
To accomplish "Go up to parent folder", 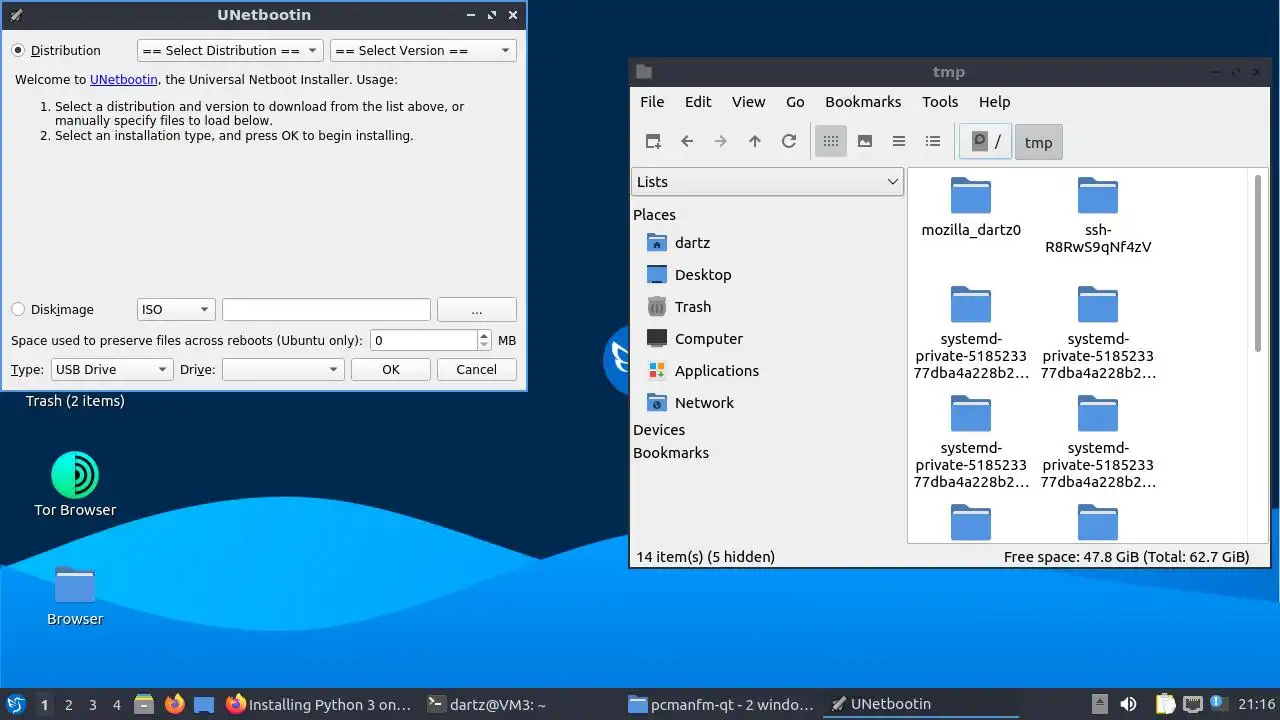I will (755, 142).
